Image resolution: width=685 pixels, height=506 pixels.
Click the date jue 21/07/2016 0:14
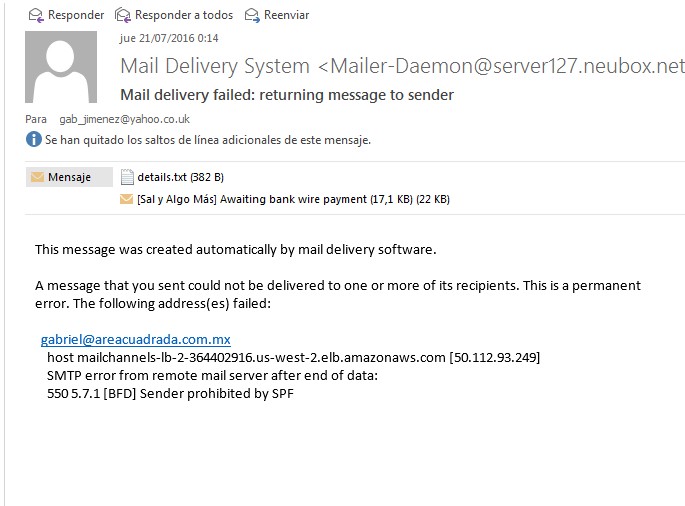coord(169,39)
